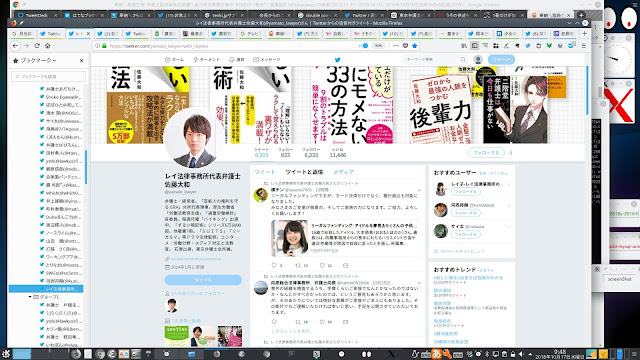Click the bookmark search input field
Viewport: 640px width, 360px height.
pyautogui.click(x=49, y=76)
